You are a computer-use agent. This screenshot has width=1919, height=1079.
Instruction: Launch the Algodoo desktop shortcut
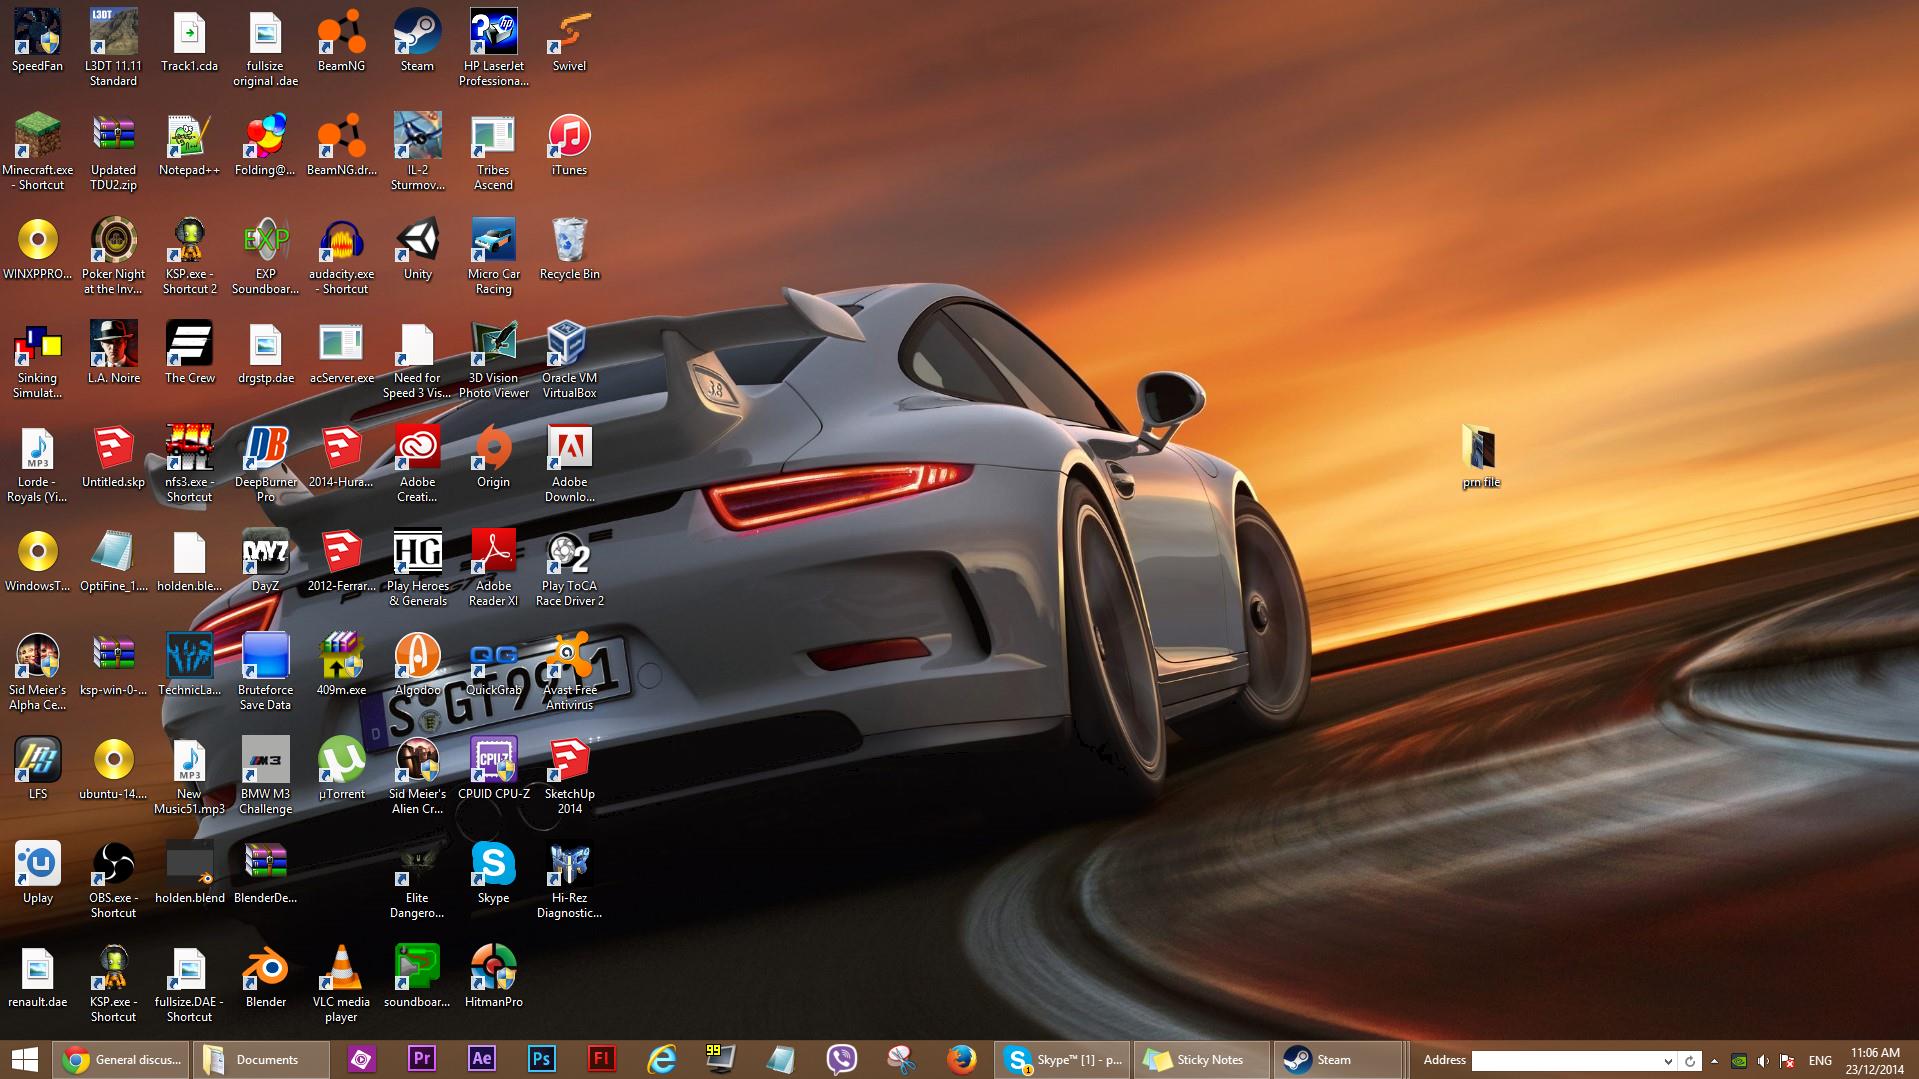point(417,665)
